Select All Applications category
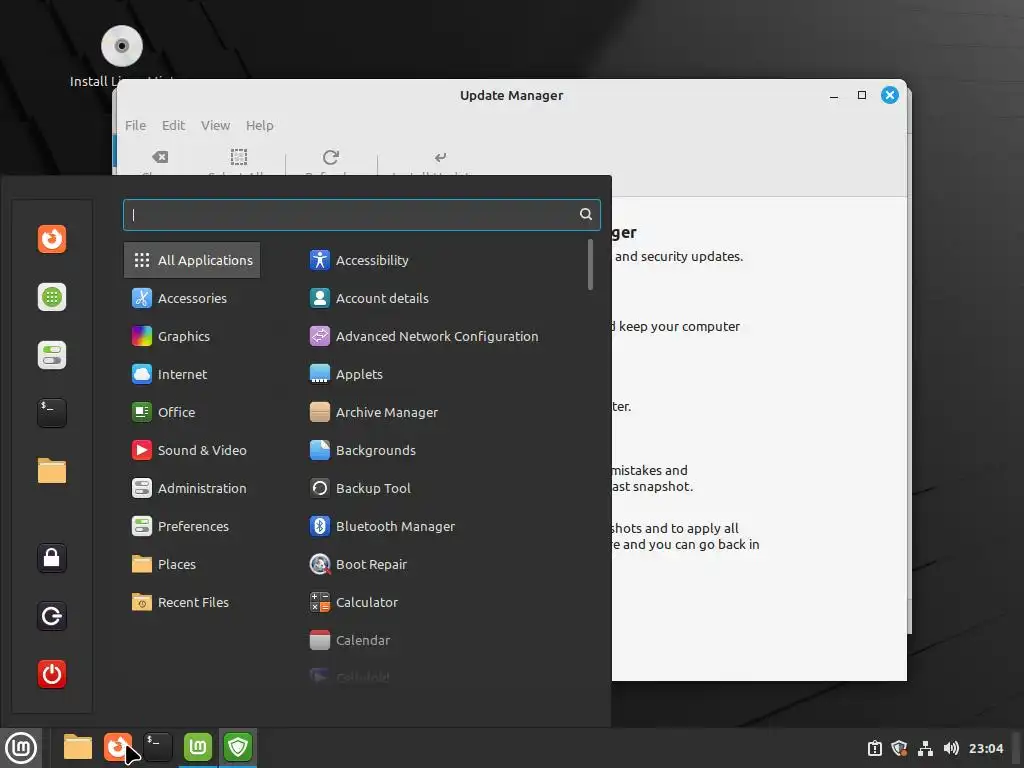Viewport: 1024px width, 768px height. click(192, 260)
